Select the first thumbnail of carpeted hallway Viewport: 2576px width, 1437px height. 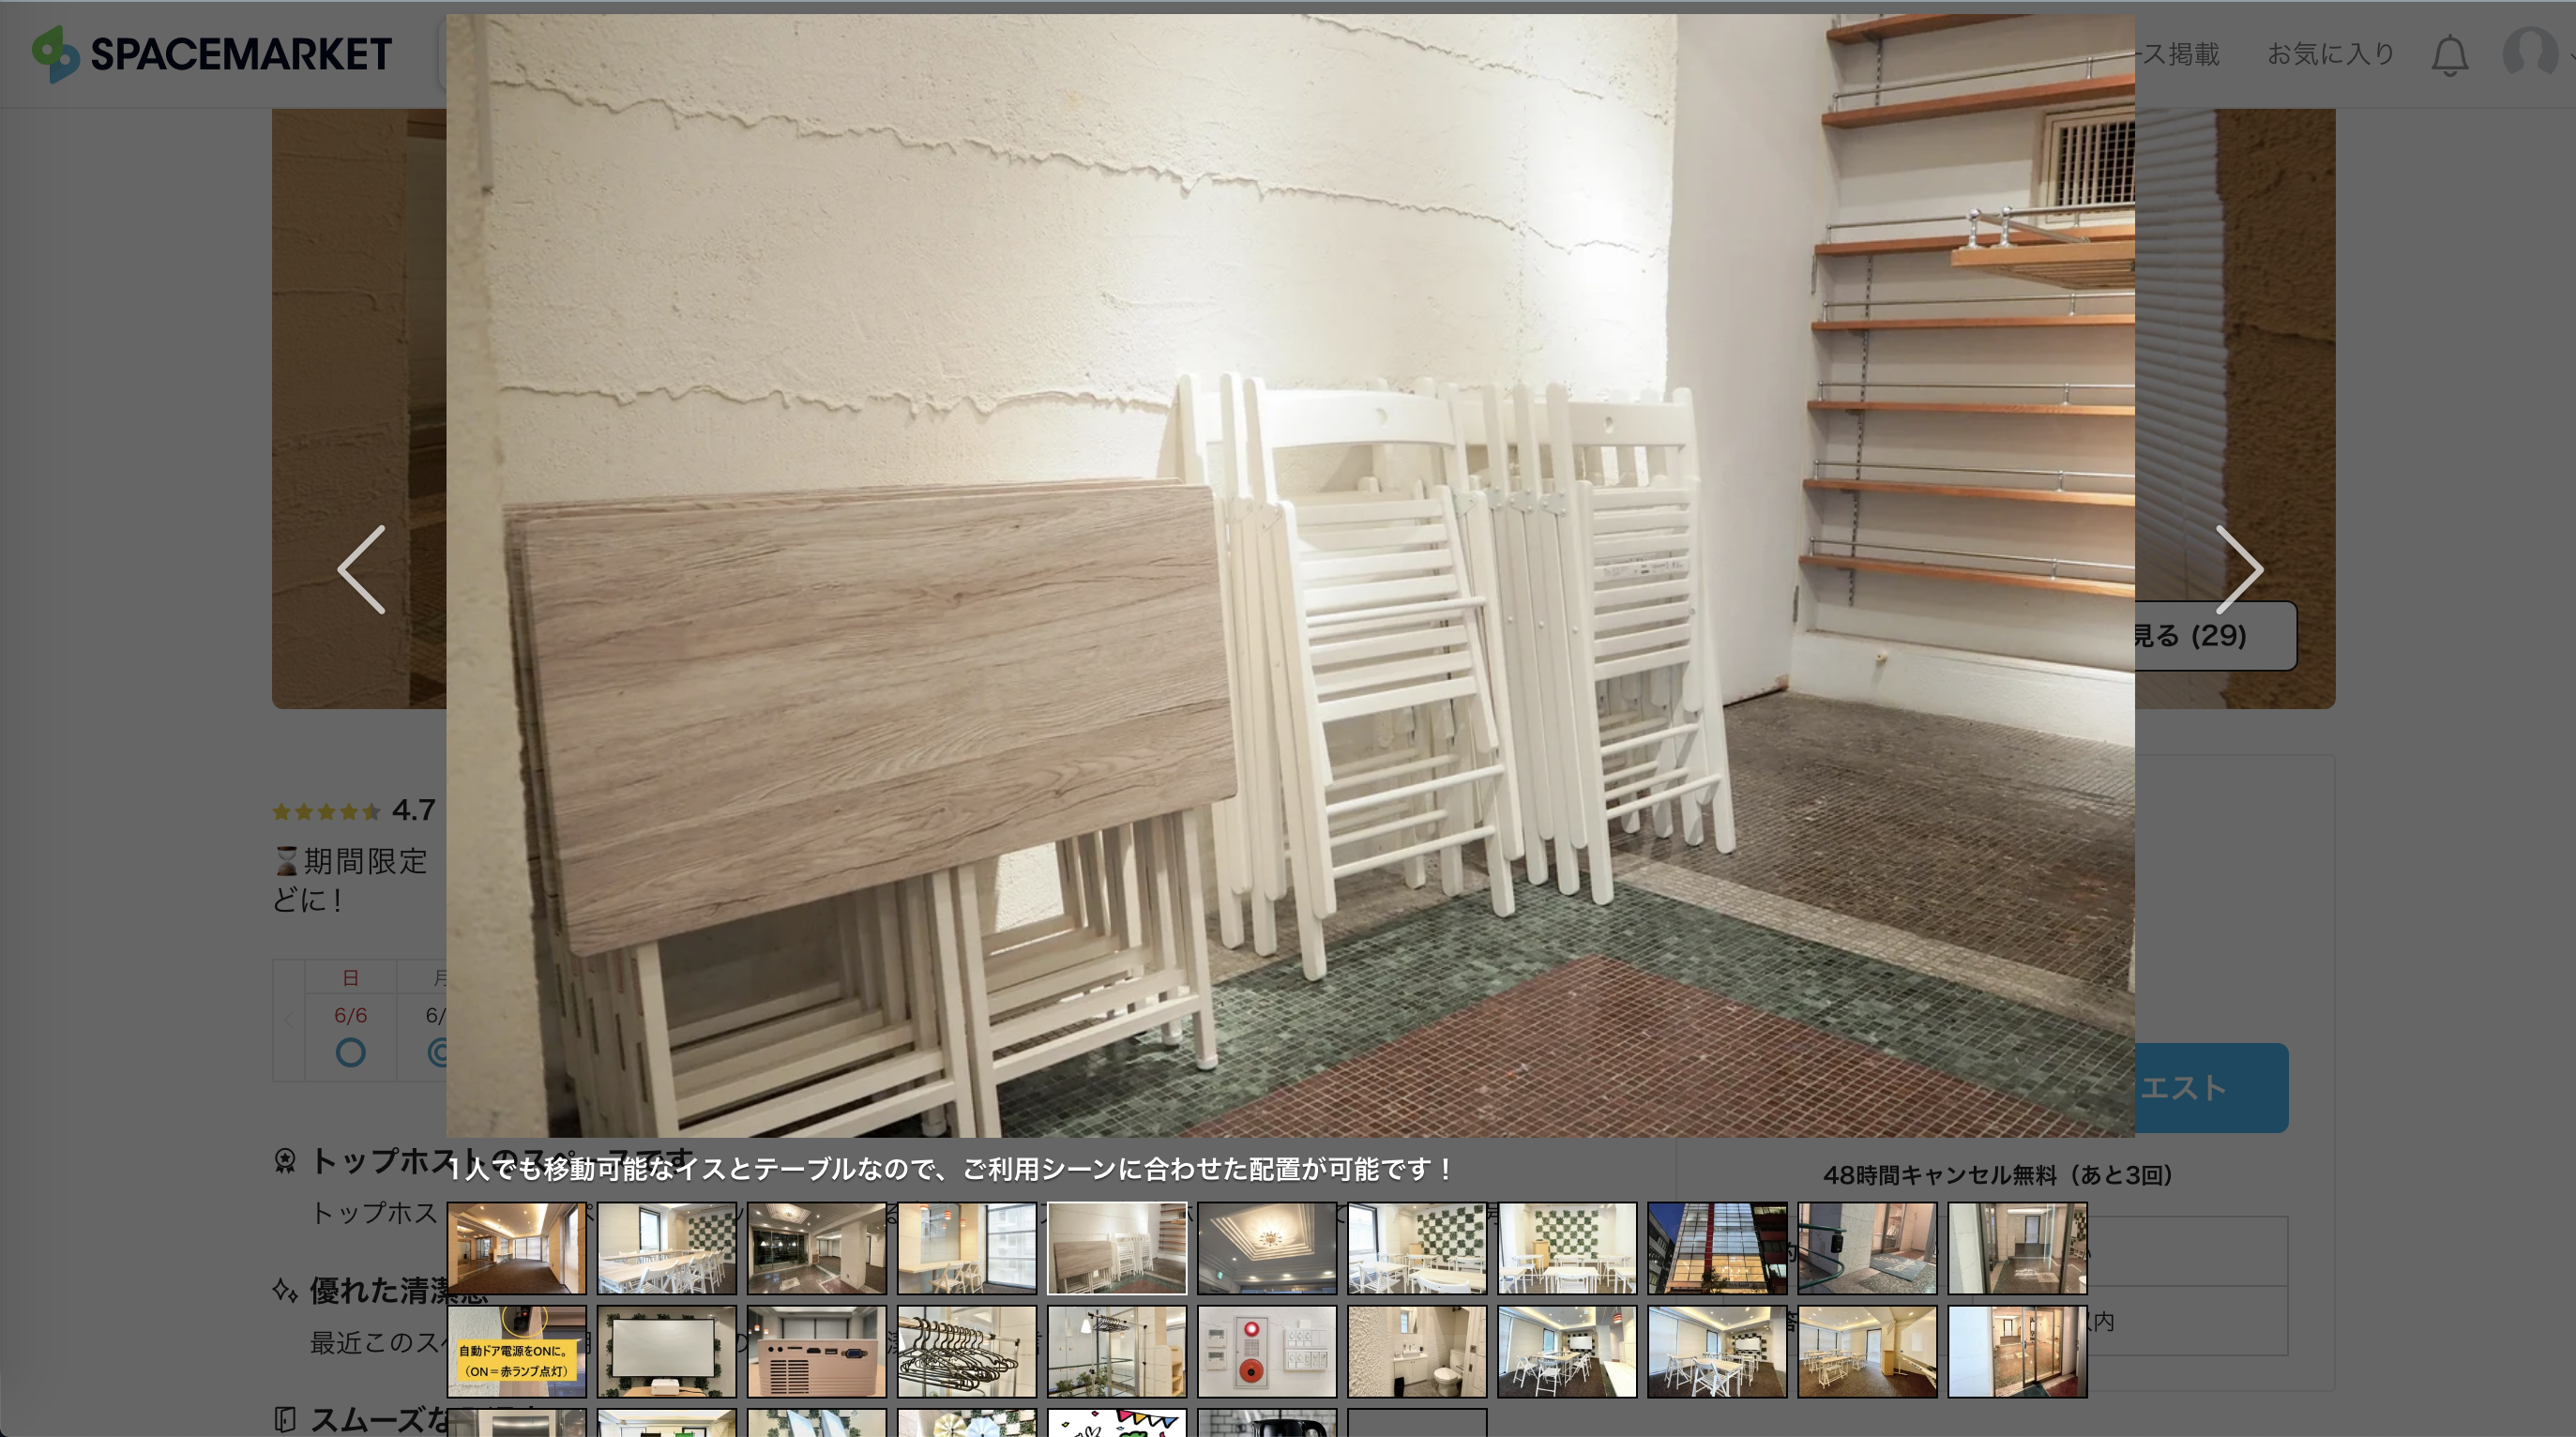(x=516, y=1248)
